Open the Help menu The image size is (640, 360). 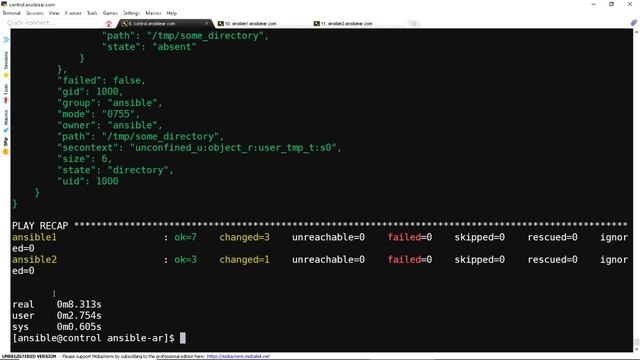point(171,13)
